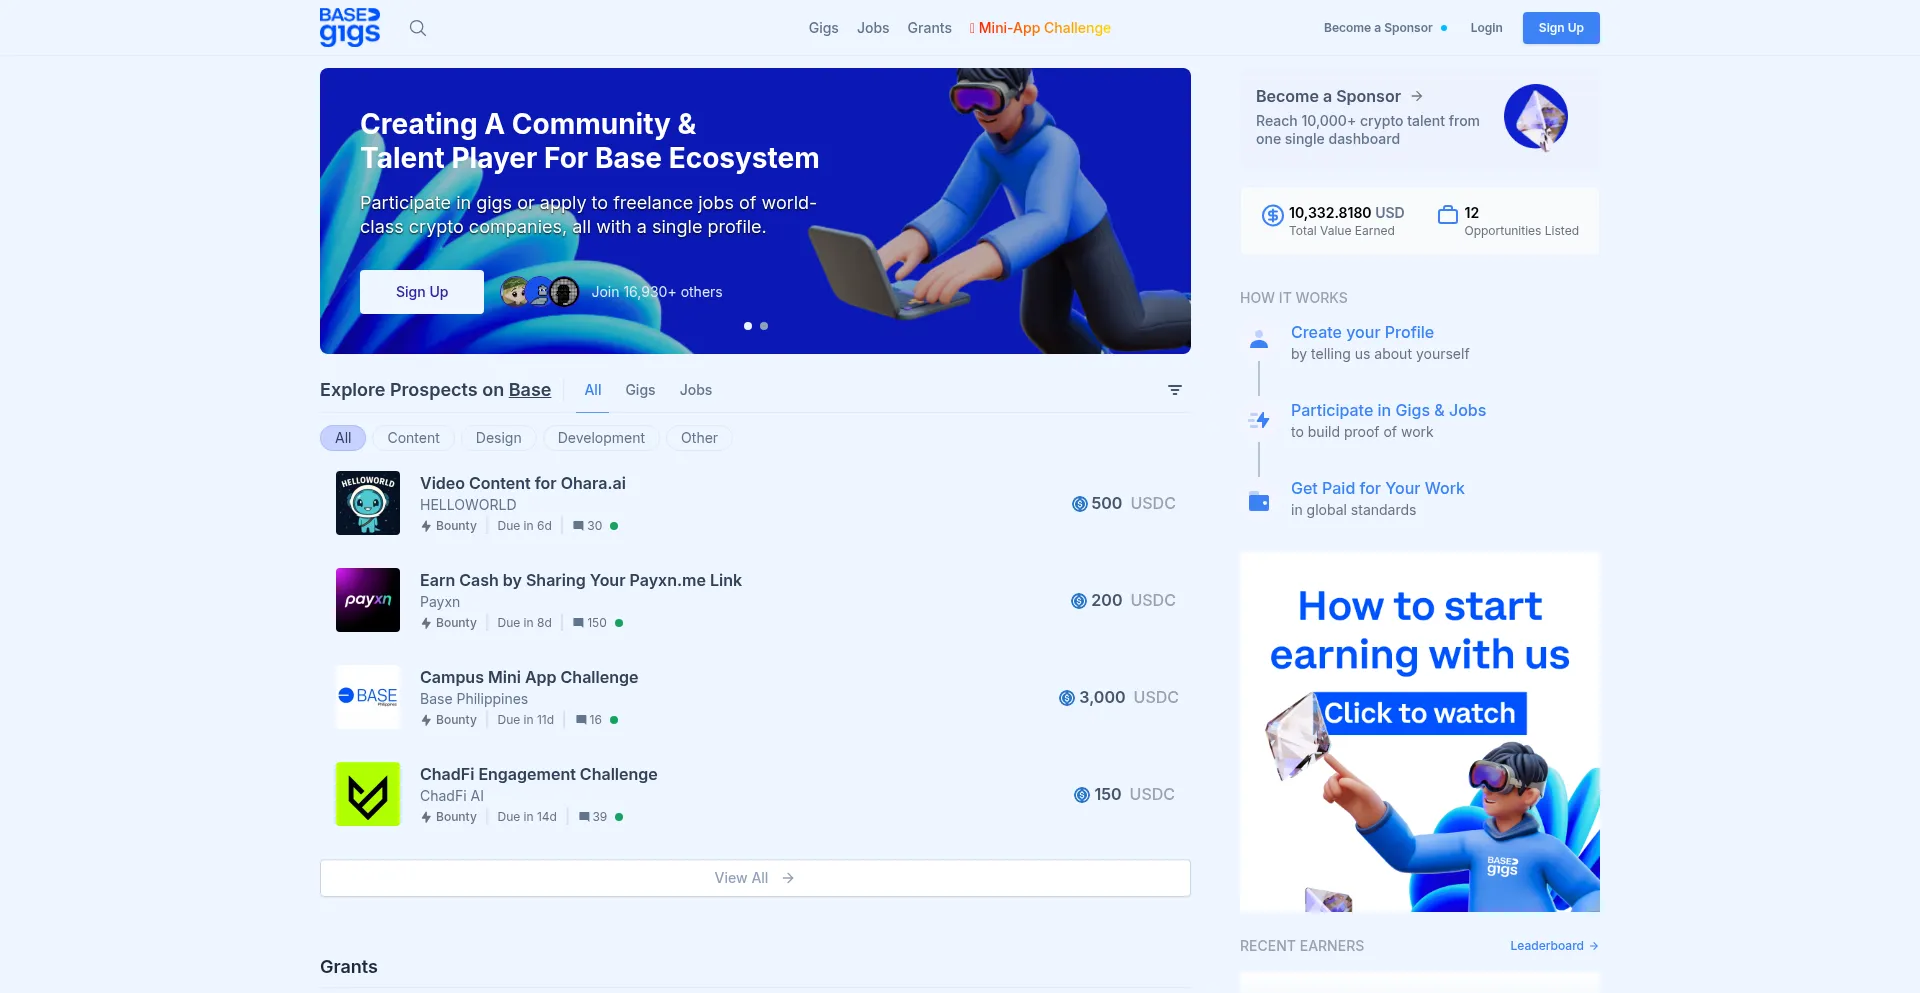This screenshot has height=993, width=1920.
Task: Click USDC coin icon next to 150
Action: (x=1082, y=795)
